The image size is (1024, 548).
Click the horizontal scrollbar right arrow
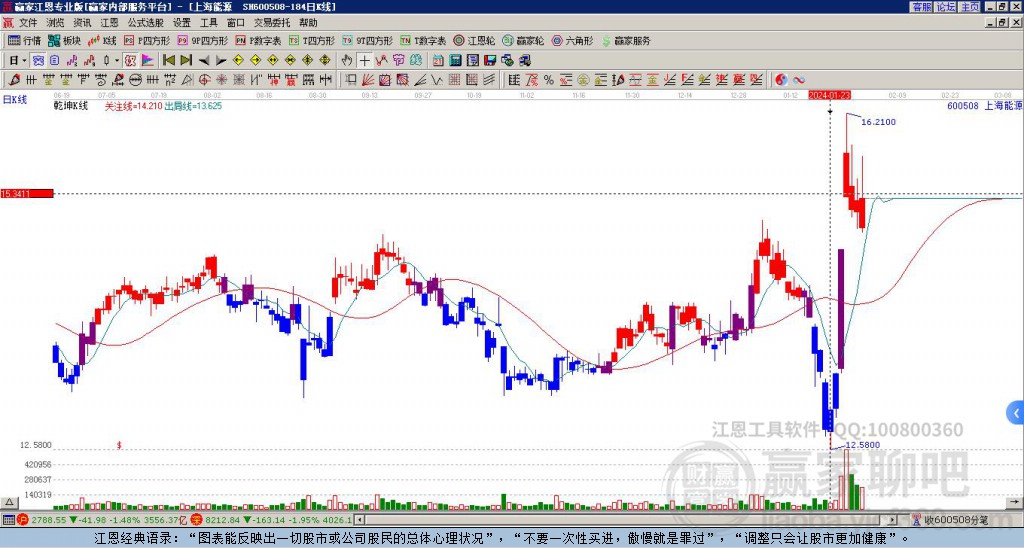coord(893,520)
